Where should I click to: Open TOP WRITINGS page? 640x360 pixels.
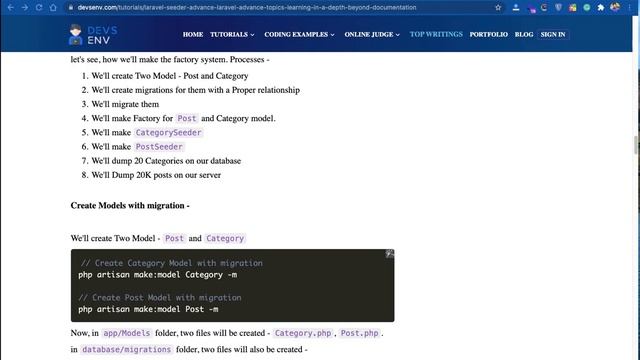(x=436, y=34)
